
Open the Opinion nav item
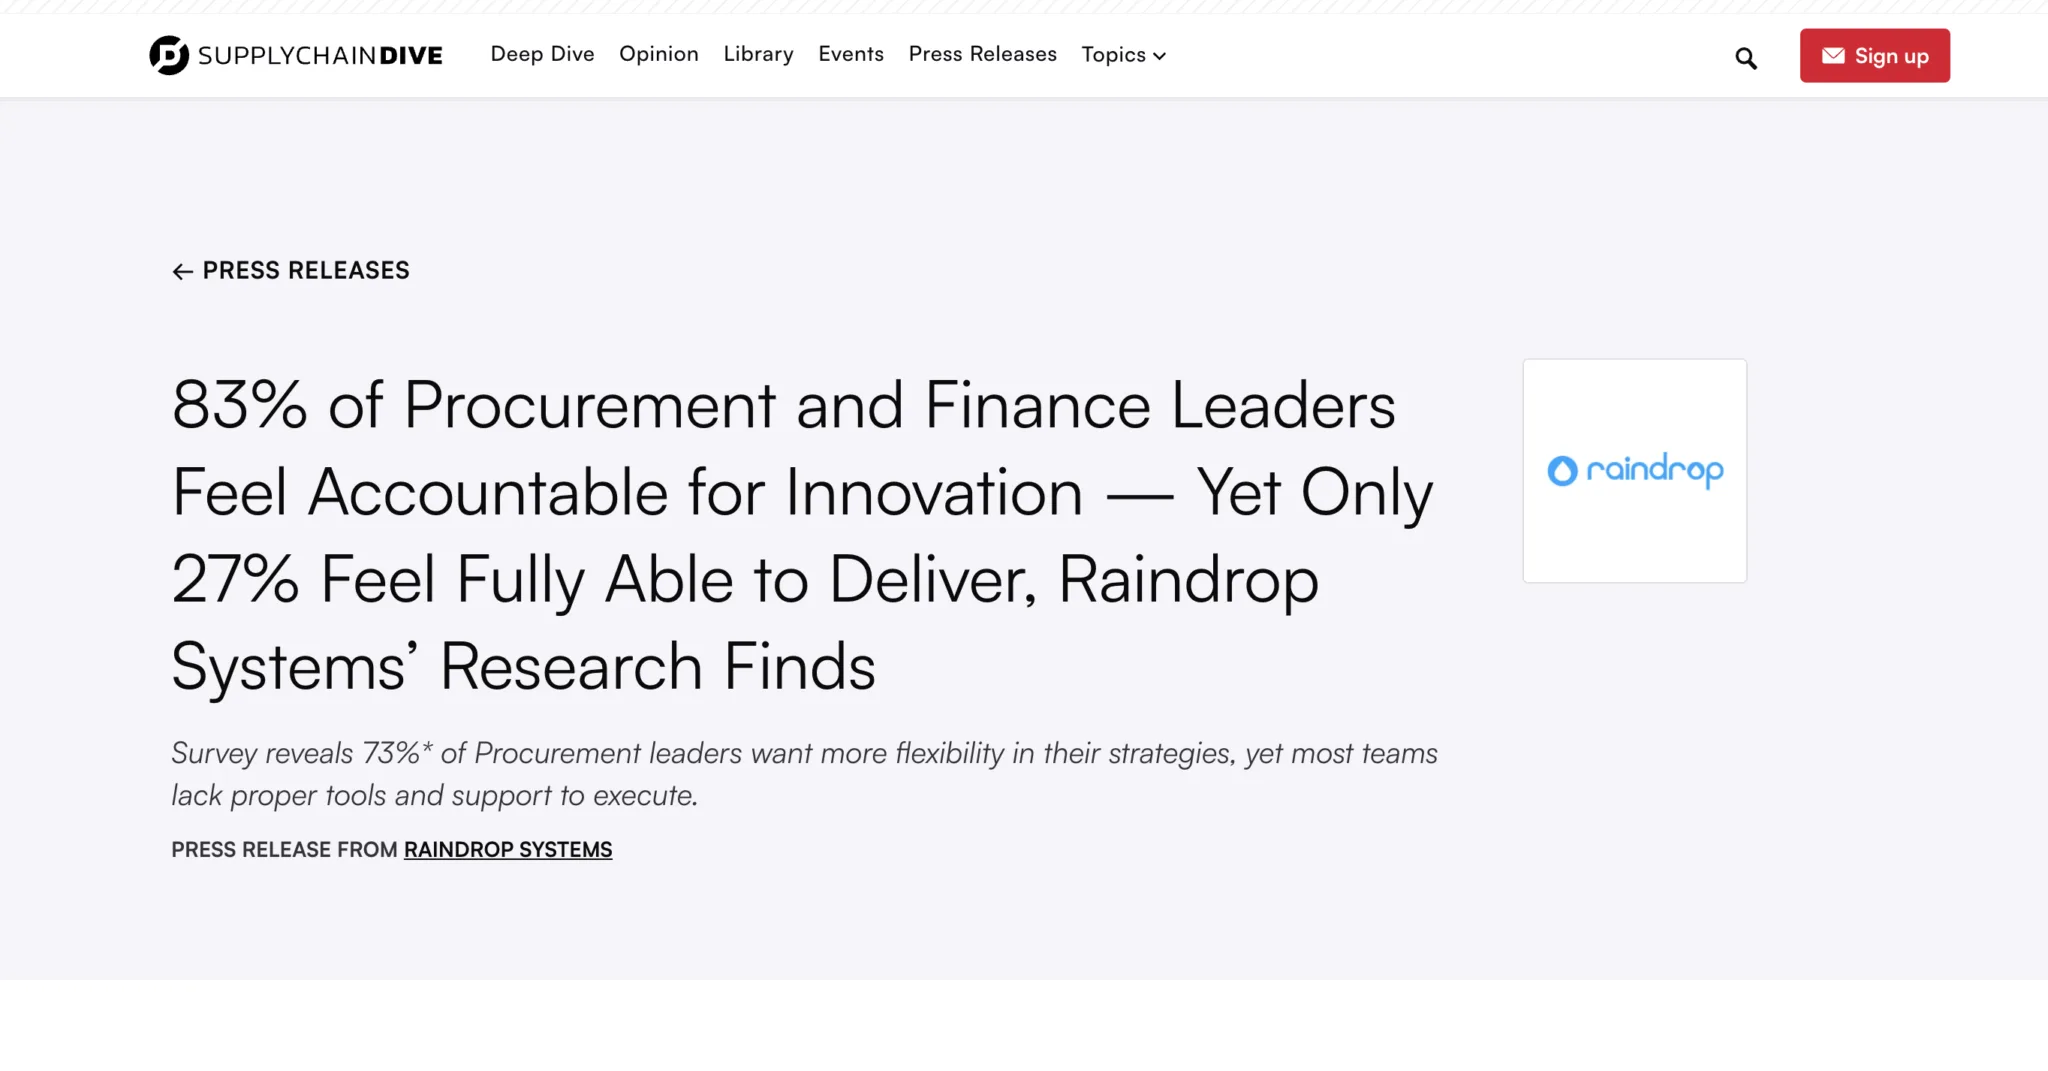tap(658, 54)
